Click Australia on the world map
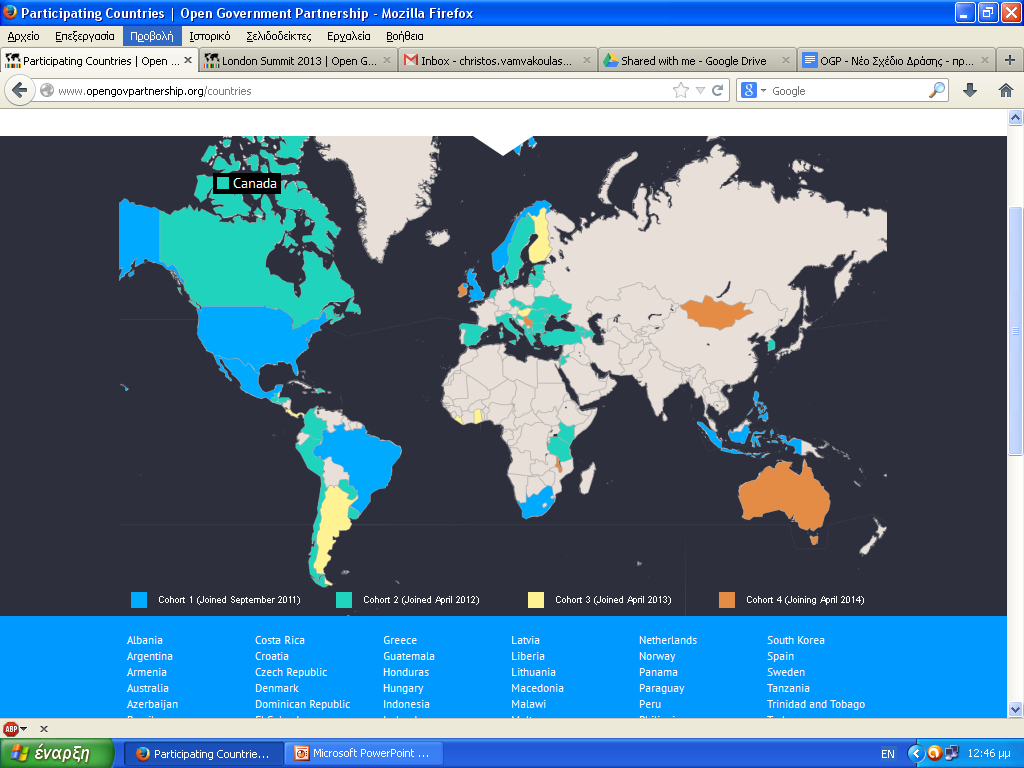The height and width of the screenshot is (768, 1024). [x=784, y=496]
